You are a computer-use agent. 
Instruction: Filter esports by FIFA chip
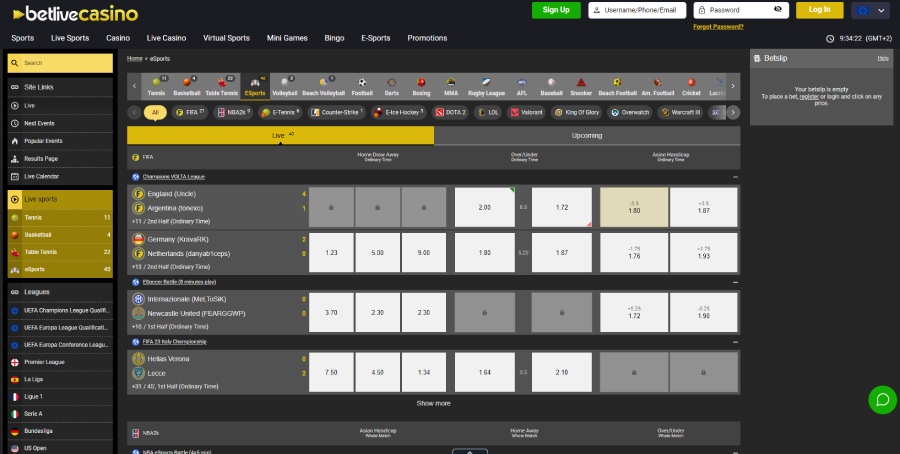(x=190, y=112)
